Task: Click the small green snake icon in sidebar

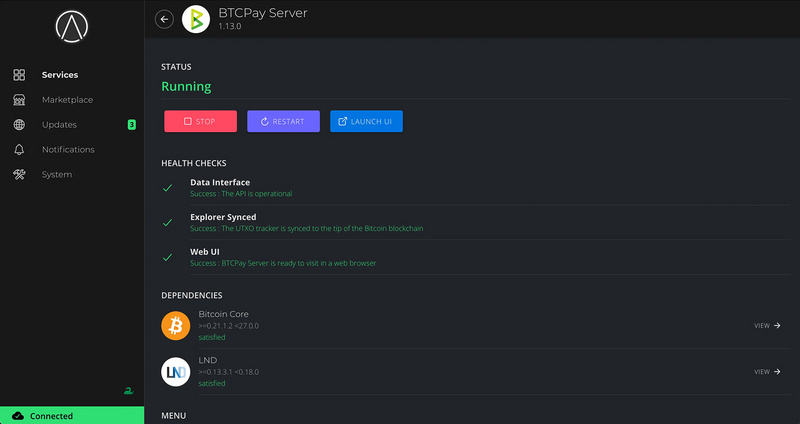Action: point(128,392)
